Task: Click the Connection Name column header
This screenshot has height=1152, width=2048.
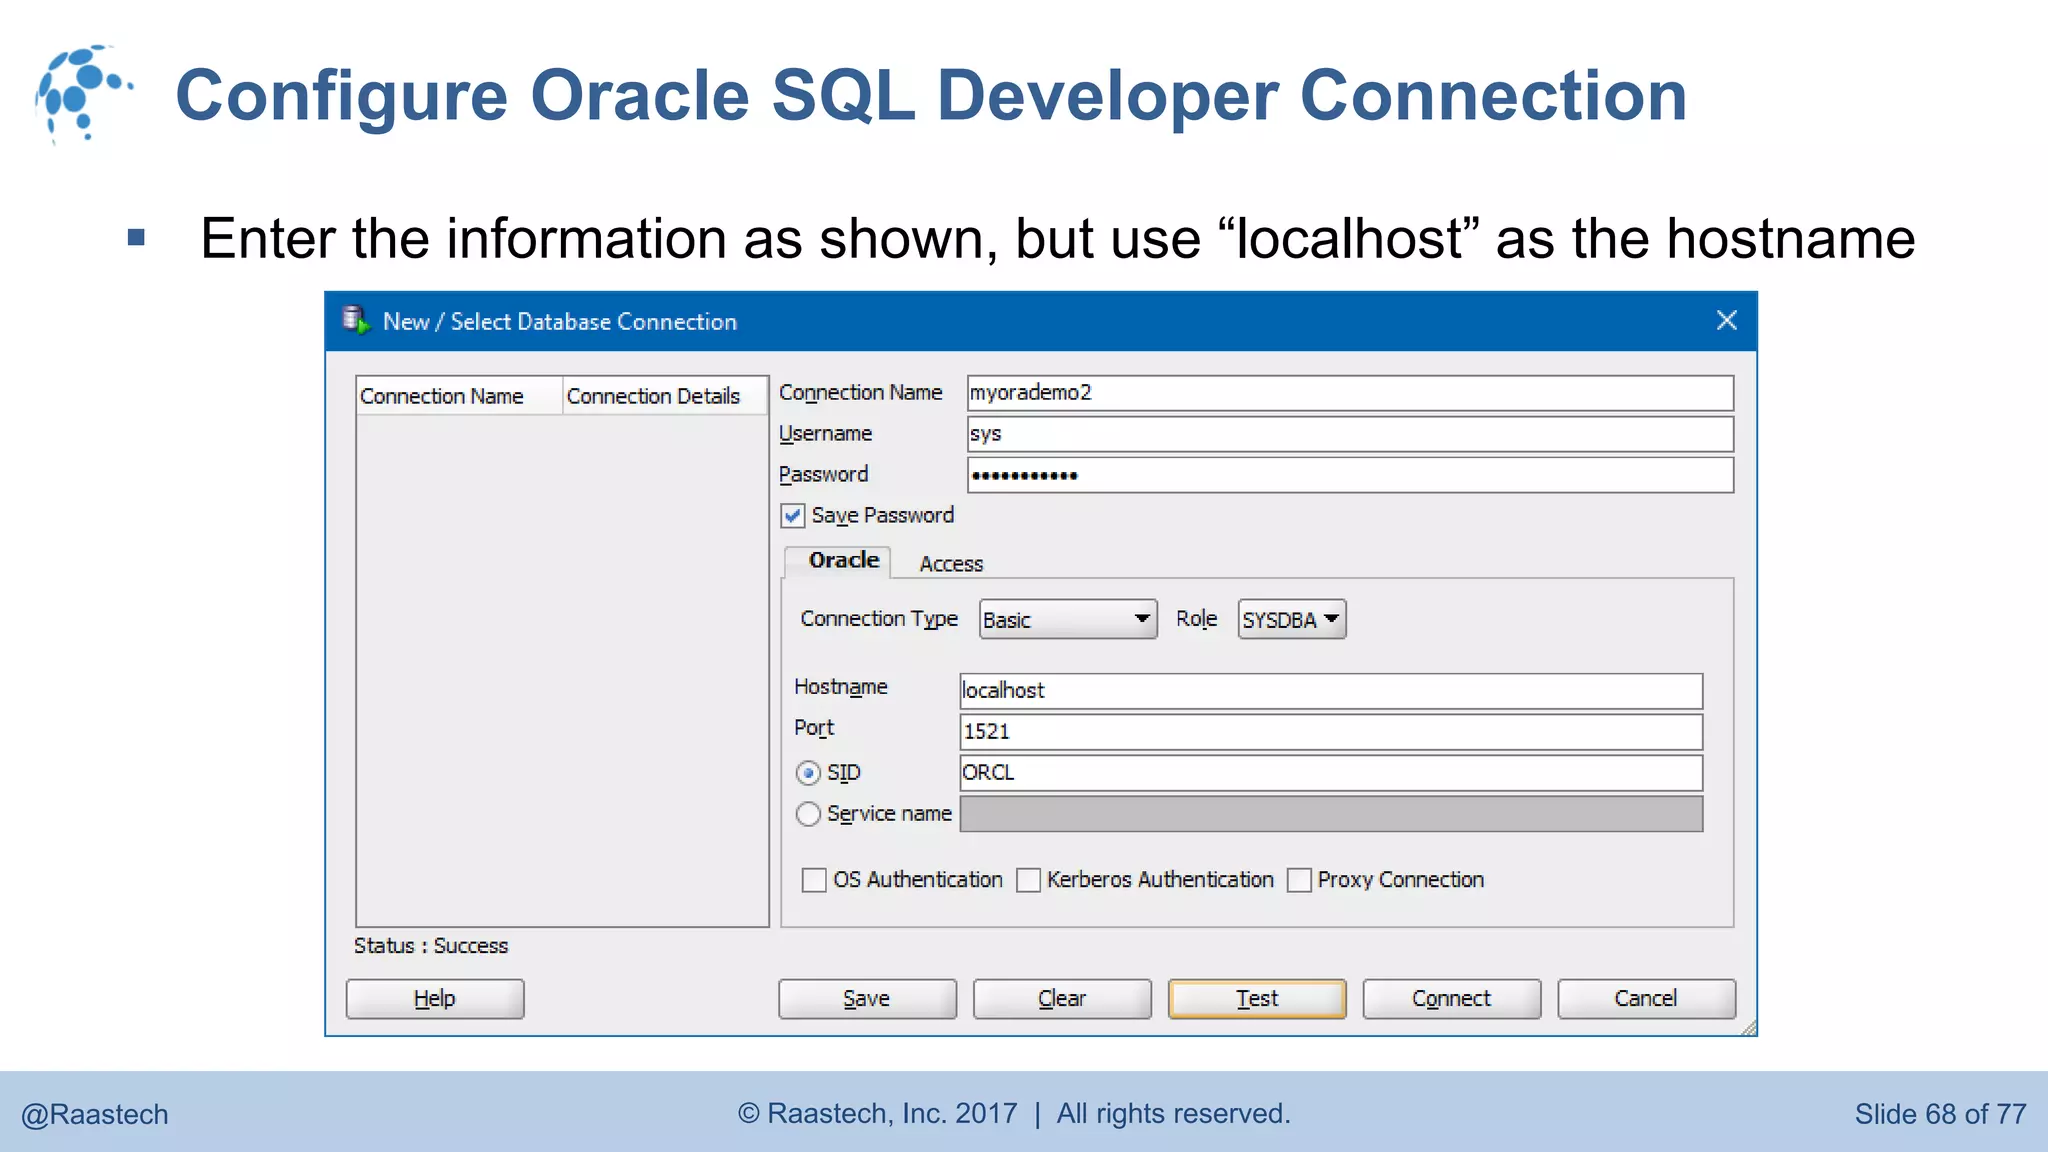Action: (459, 396)
